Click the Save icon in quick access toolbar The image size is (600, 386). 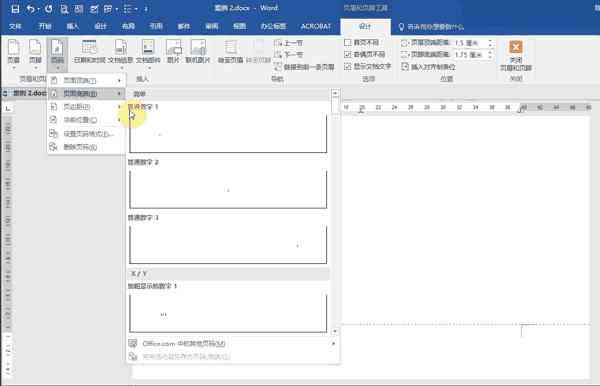pyautogui.click(x=15, y=8)
